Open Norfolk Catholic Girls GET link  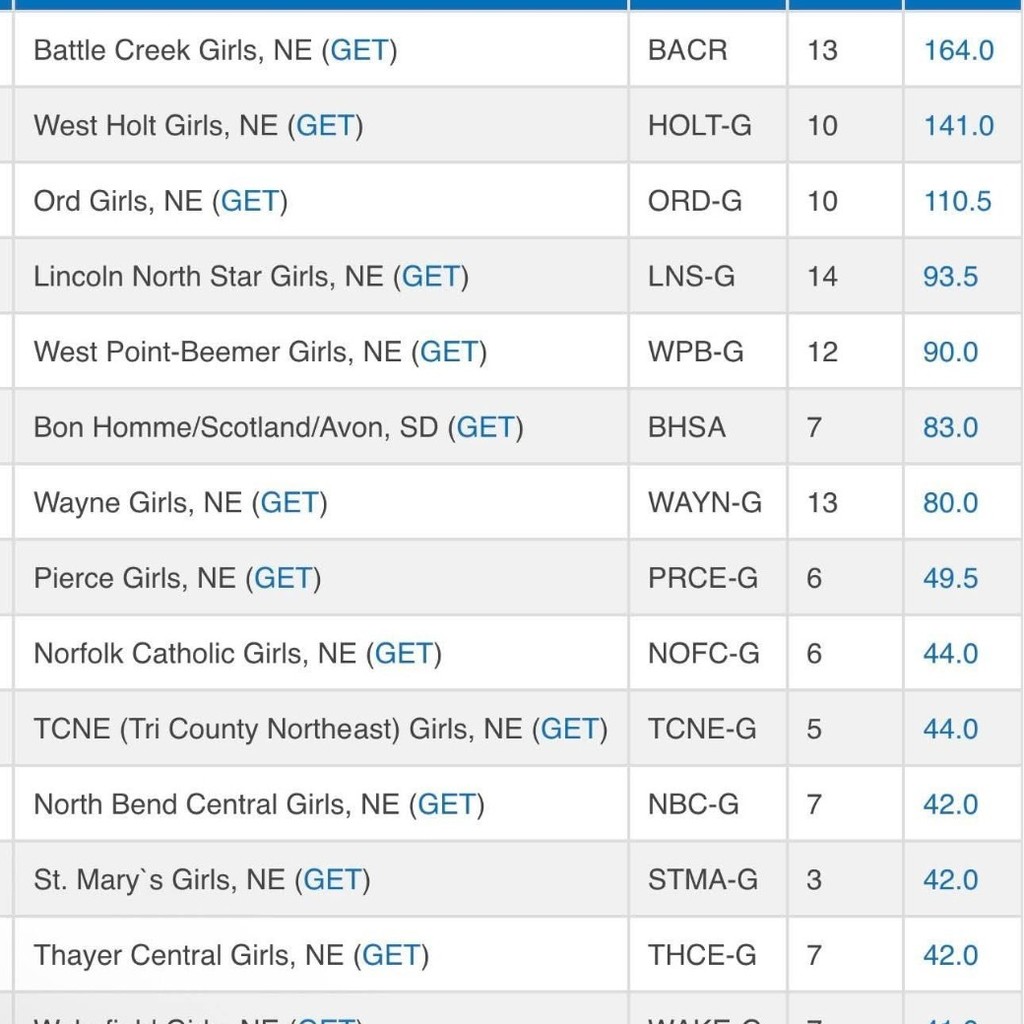[403, 654]
